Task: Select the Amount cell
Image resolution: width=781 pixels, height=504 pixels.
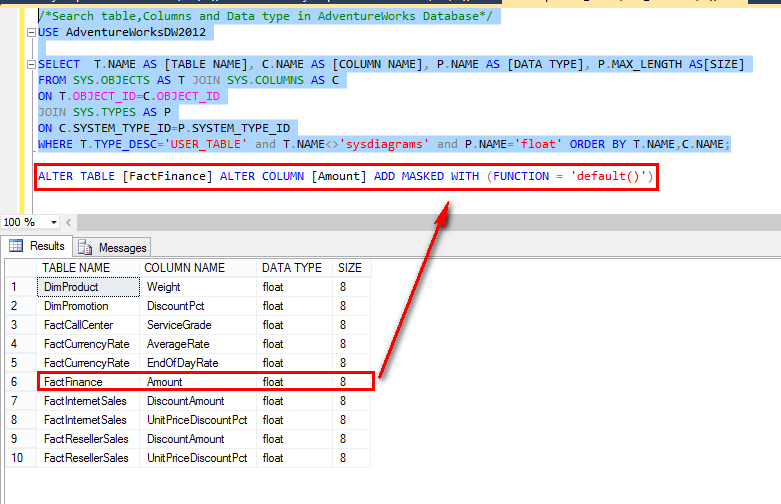Action: point(198,382)
